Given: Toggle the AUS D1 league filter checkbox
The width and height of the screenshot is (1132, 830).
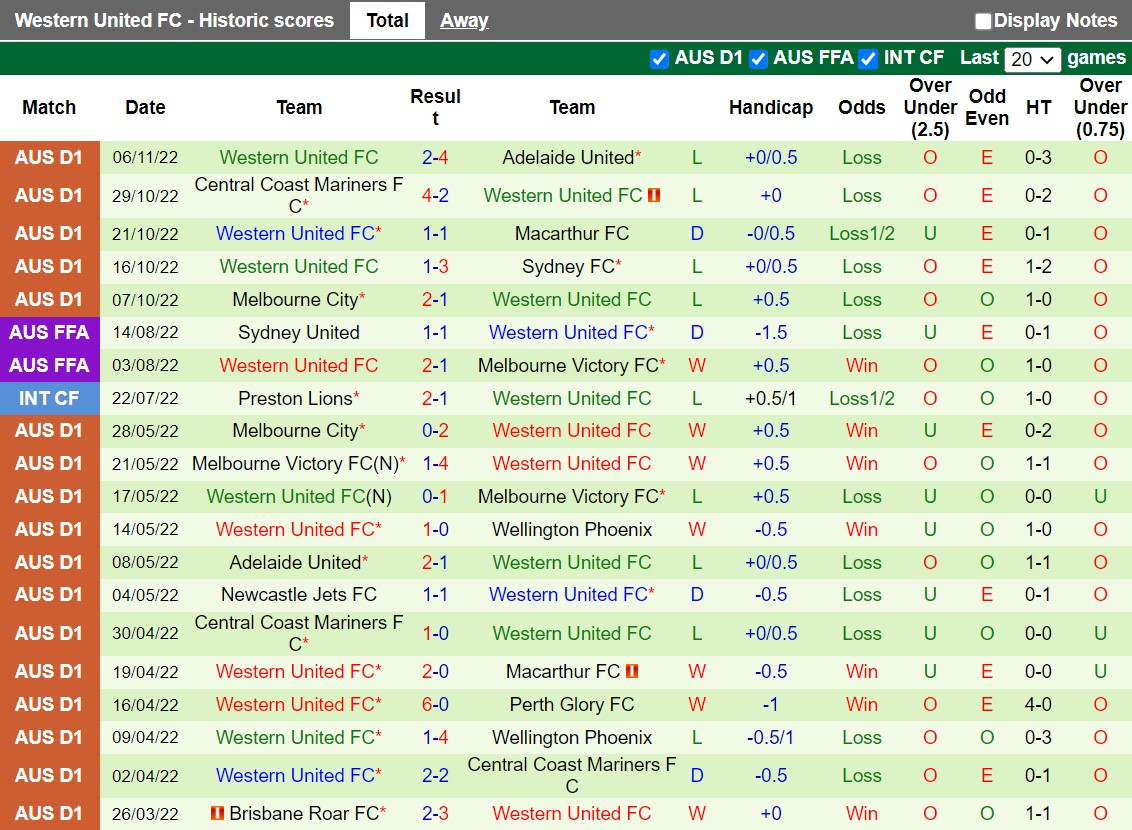Looking at the screenshot, I should [659, 59].
